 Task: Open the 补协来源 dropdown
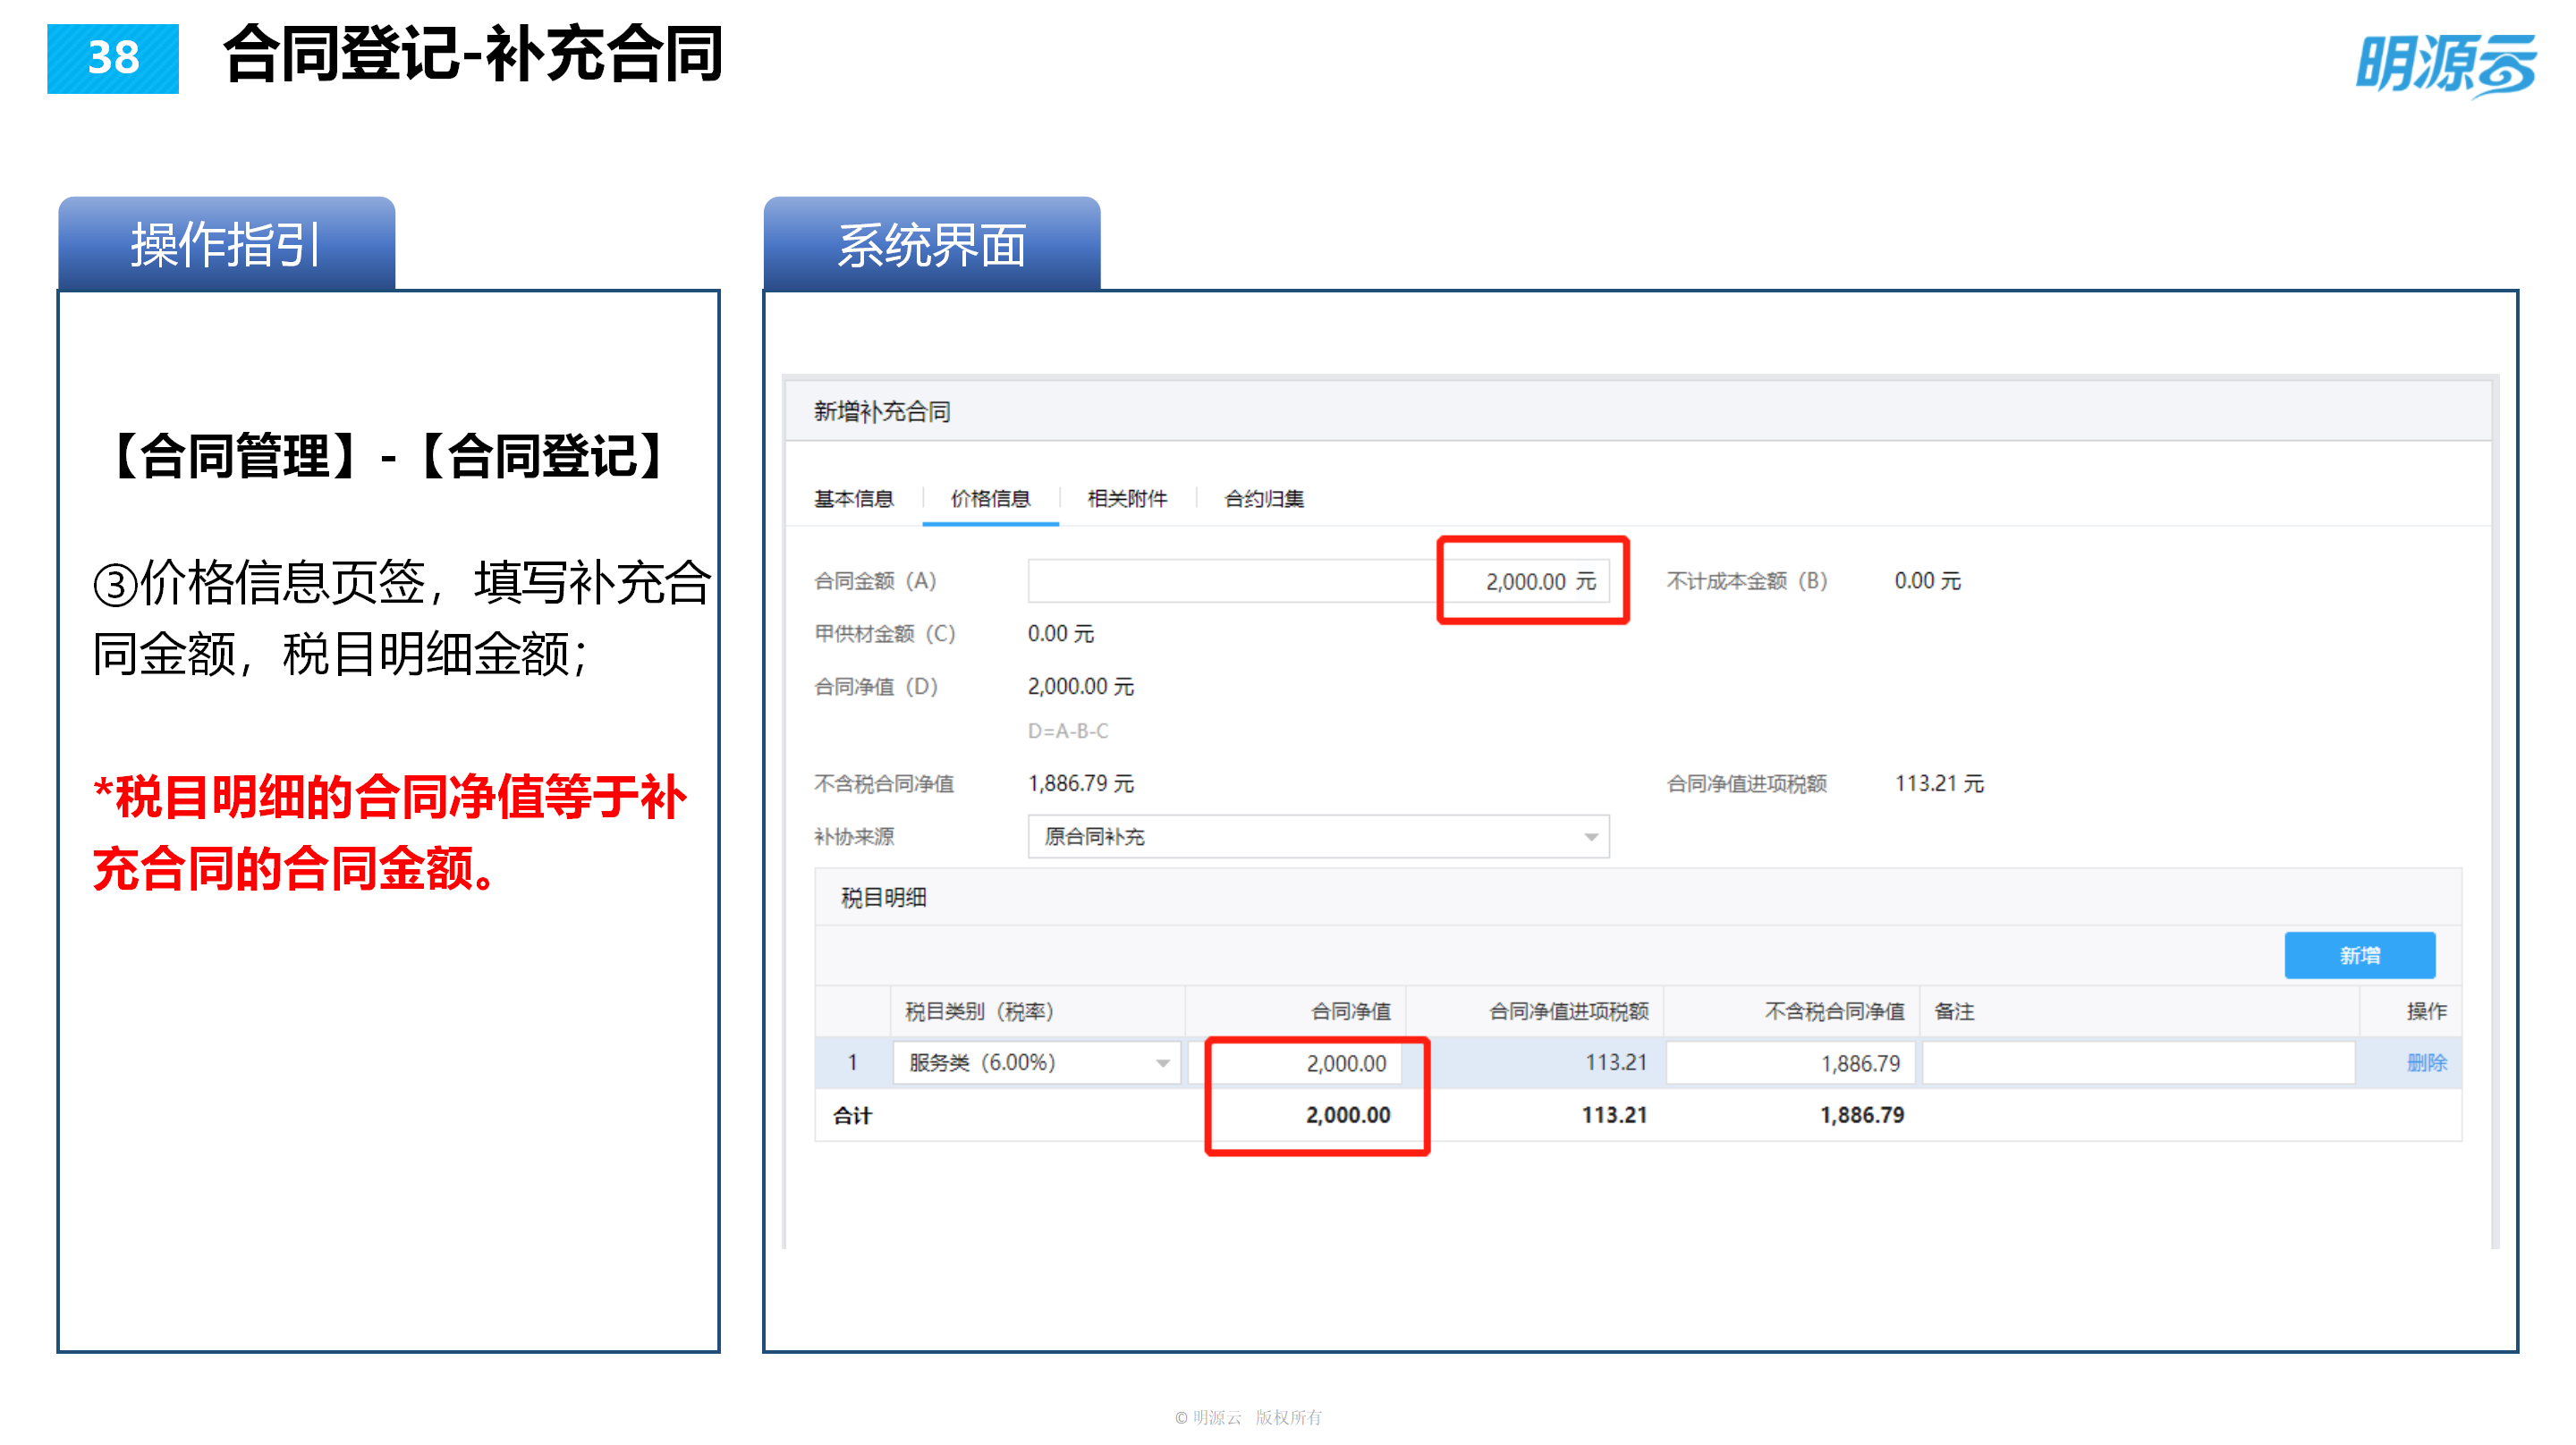coord(1317,838)
